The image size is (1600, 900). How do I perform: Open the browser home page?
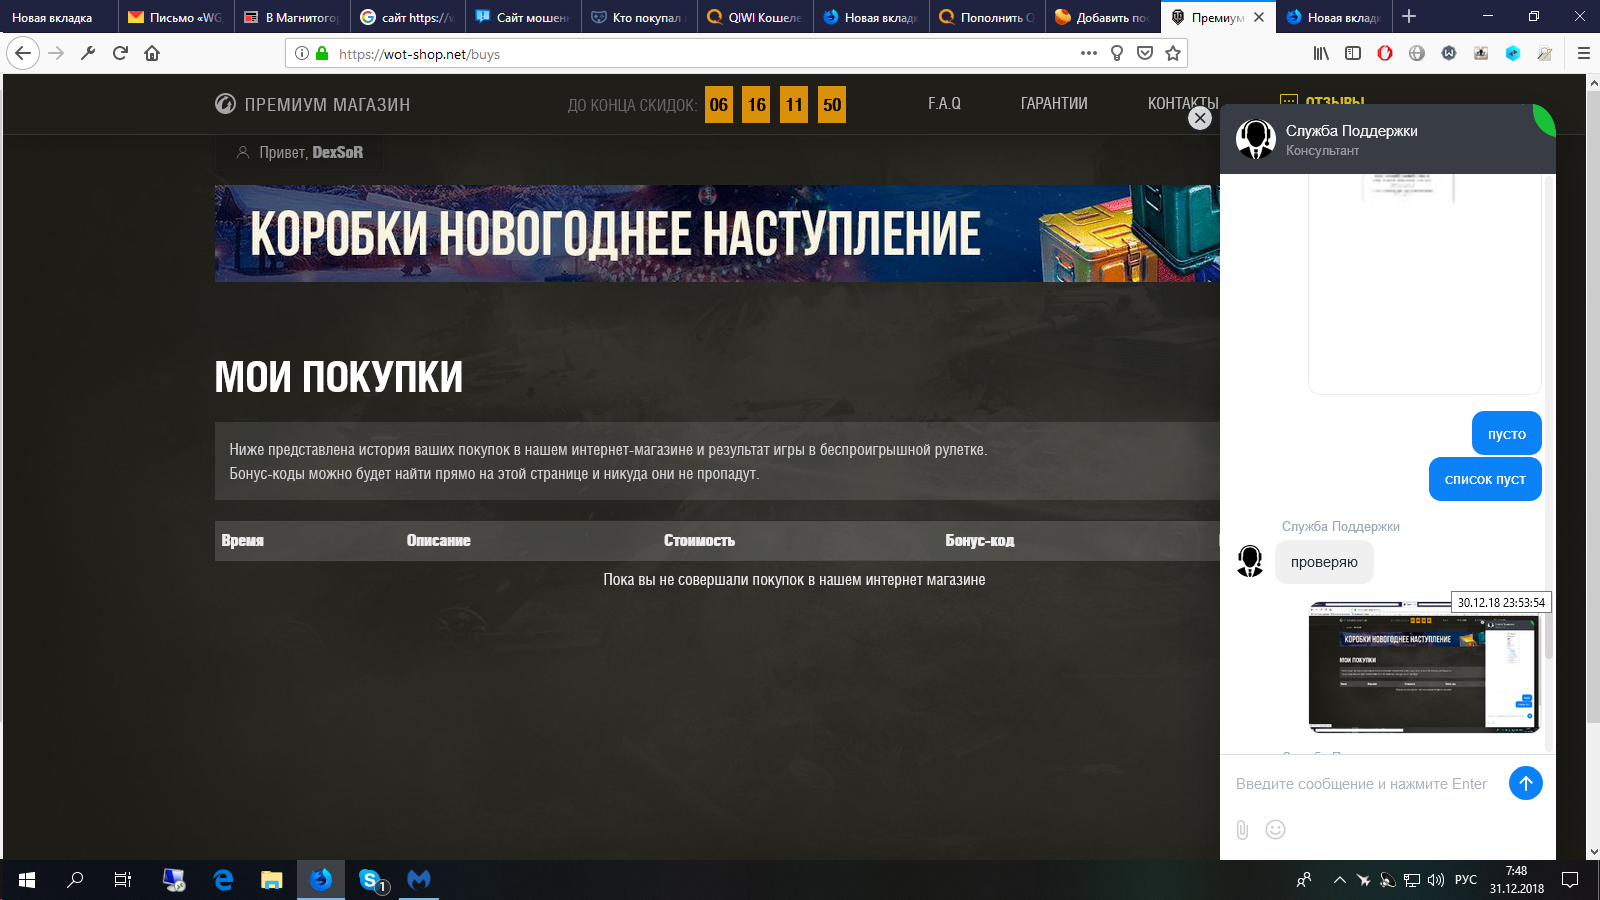(152, 53)
